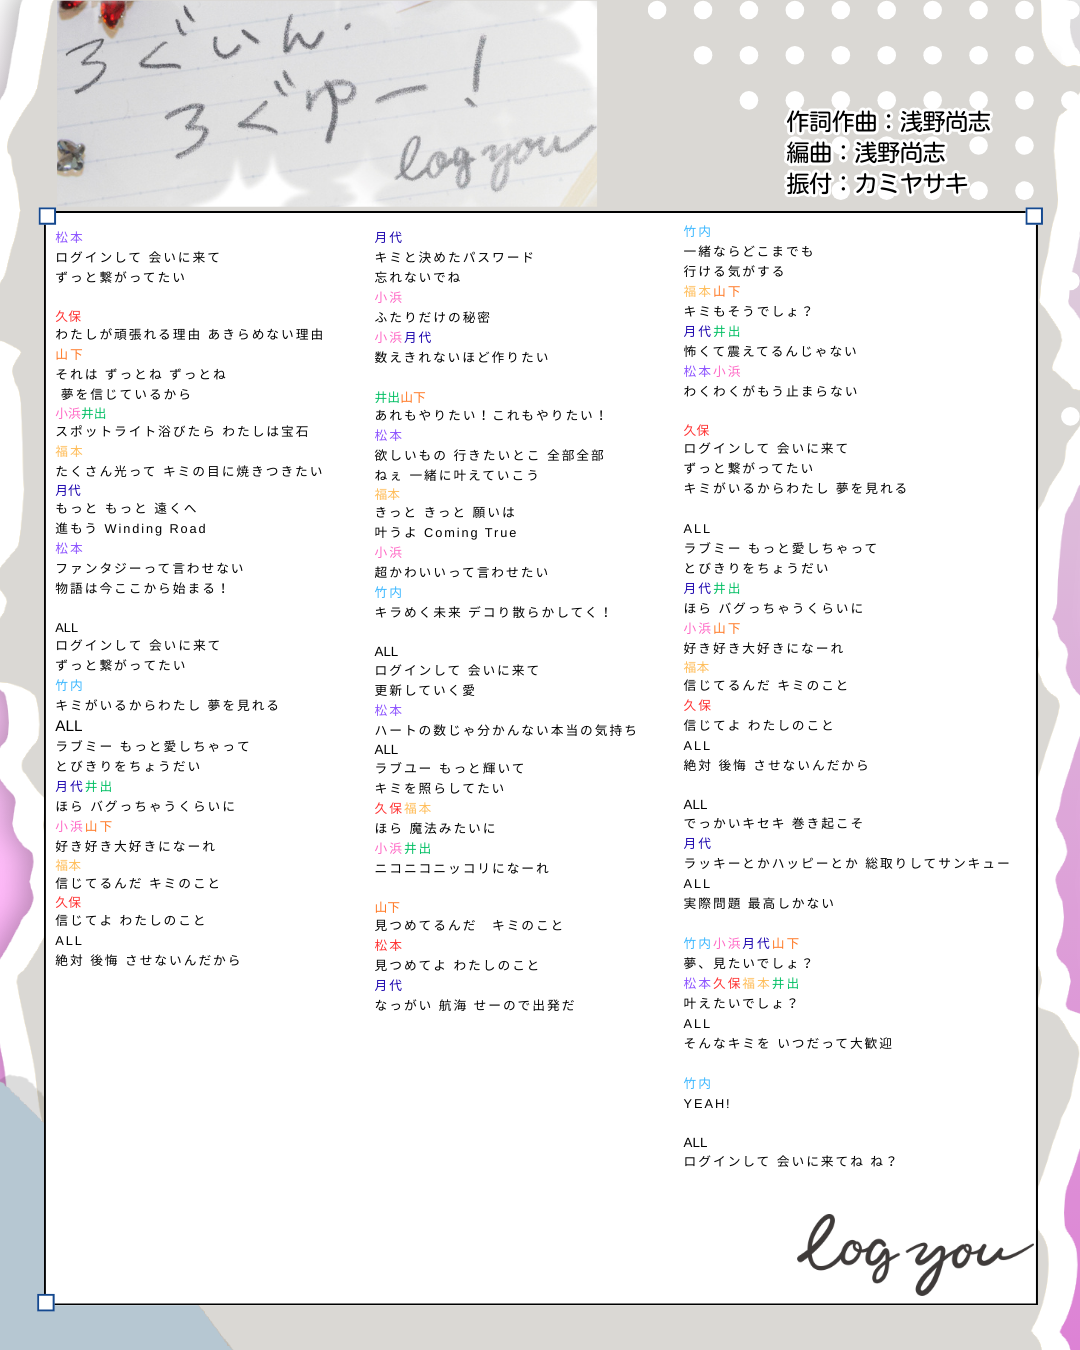Click the 井出山下 singer label

[400, 398]
